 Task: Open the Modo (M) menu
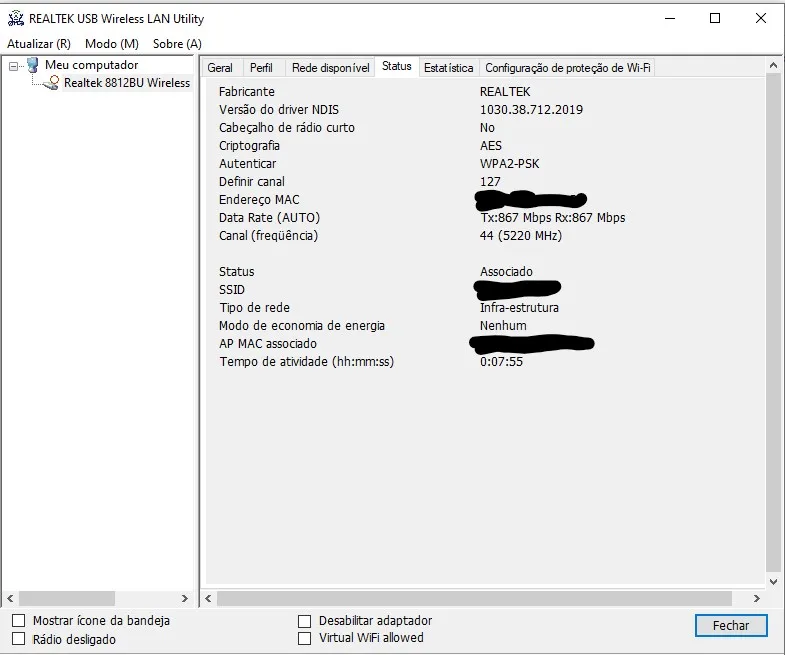[112, 44]
